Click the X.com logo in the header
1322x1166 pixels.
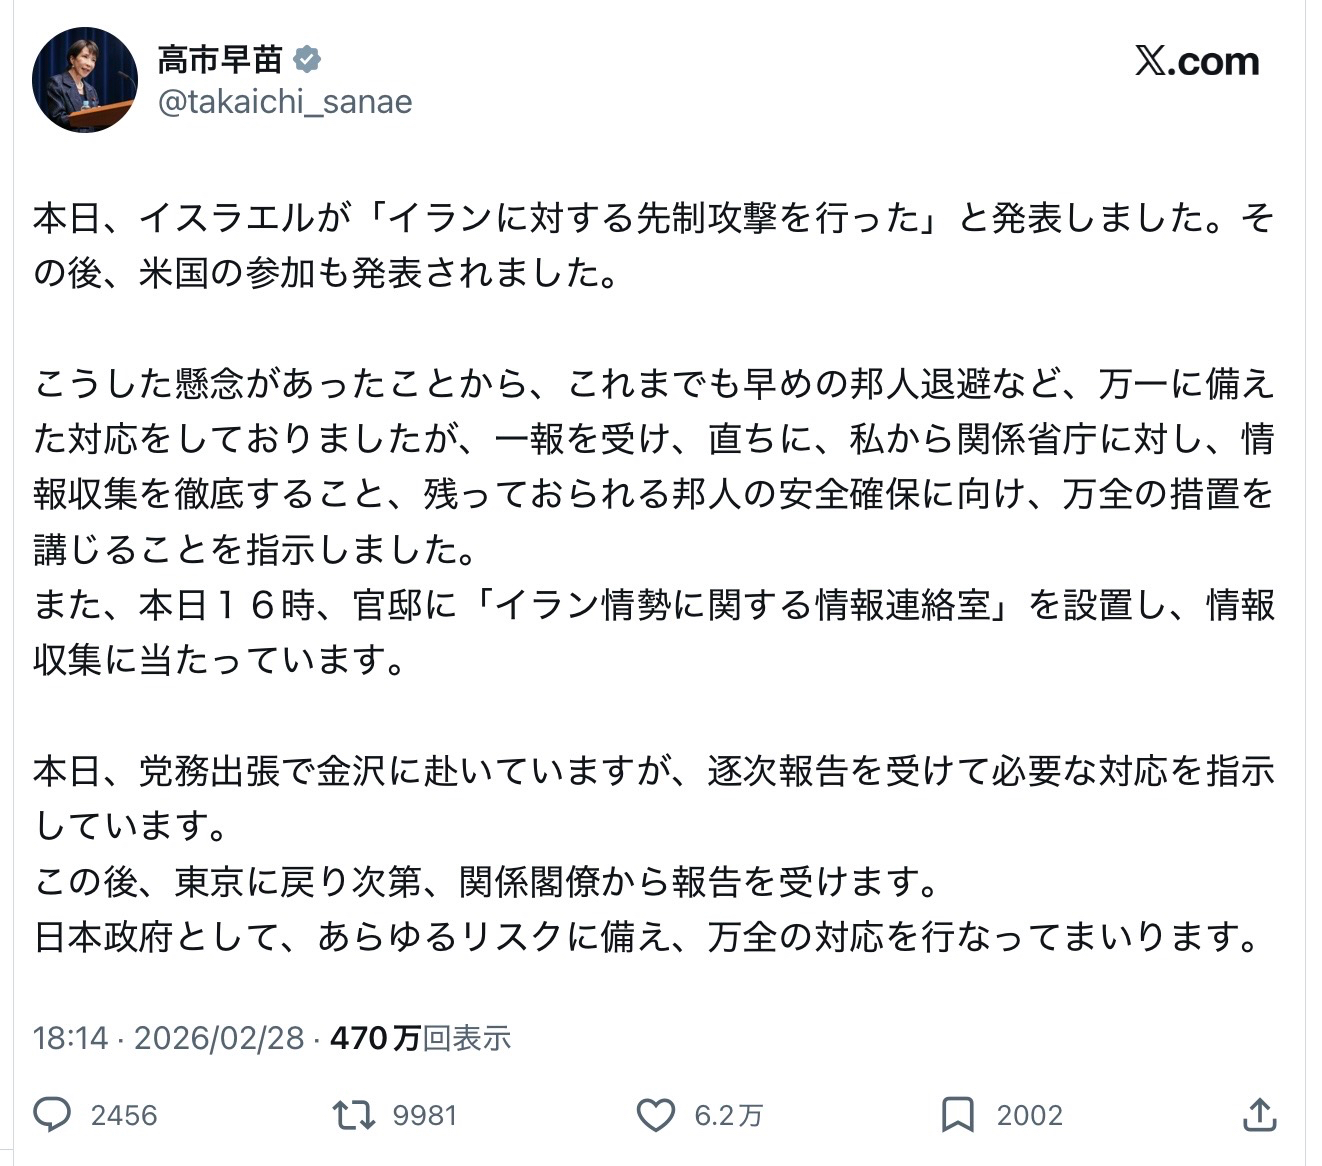1197,62
